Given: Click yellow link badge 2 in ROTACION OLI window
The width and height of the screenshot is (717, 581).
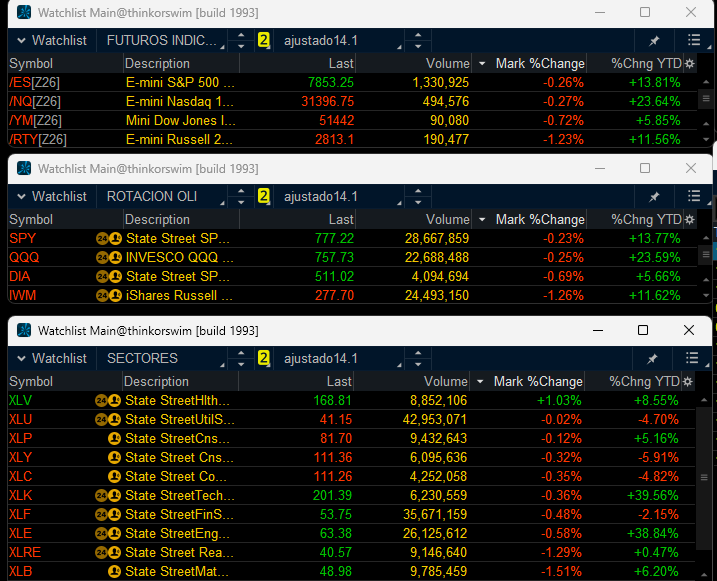Looking at the screenshot, I should pos(263,196).
